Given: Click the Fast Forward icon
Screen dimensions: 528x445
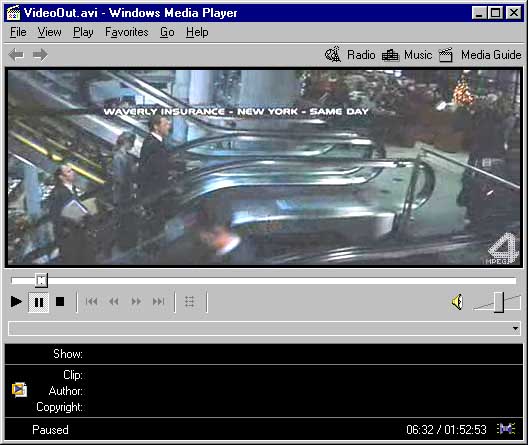Looking at the screenshot, I should [x=136, y=302].
